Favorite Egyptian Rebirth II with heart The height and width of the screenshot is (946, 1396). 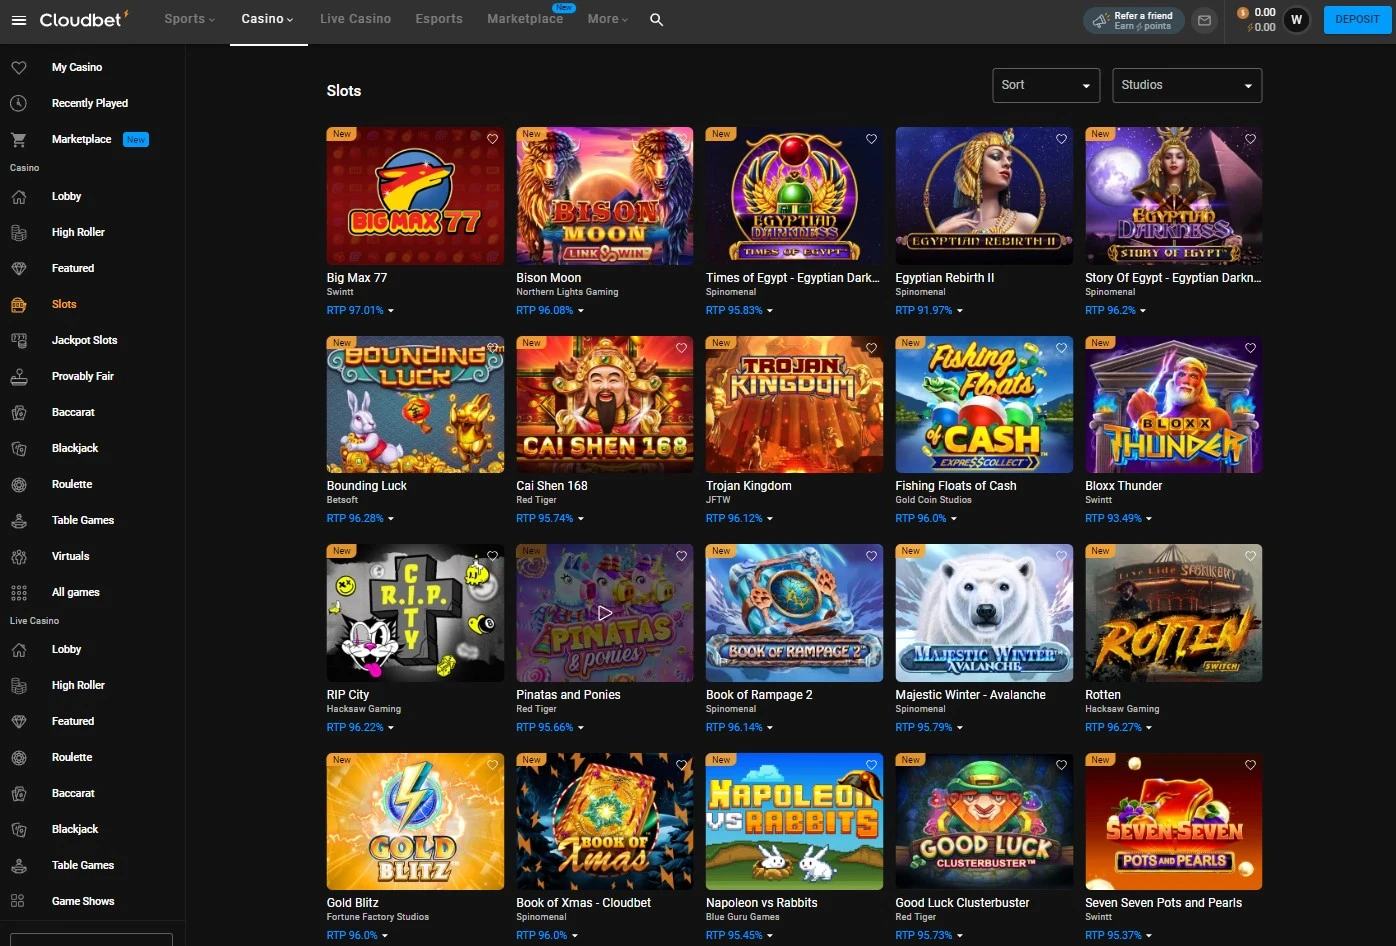(x=1061, y=139)
